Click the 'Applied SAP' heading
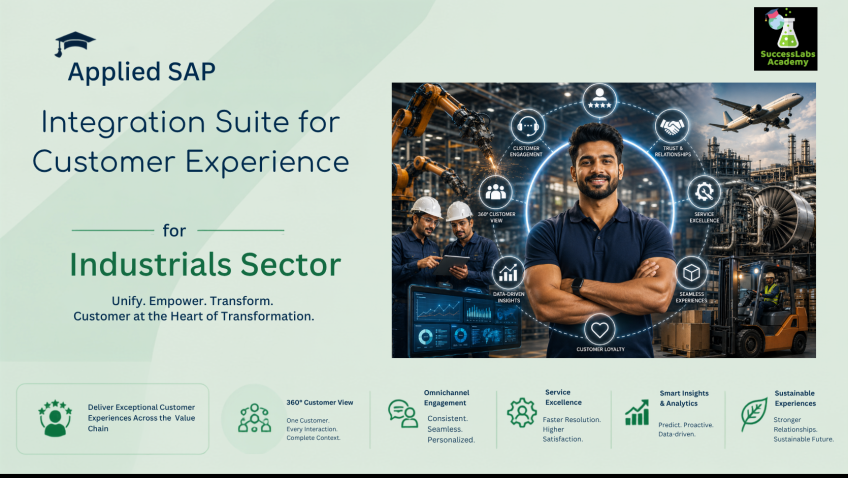The image size is (848, 478). point(142,72)
